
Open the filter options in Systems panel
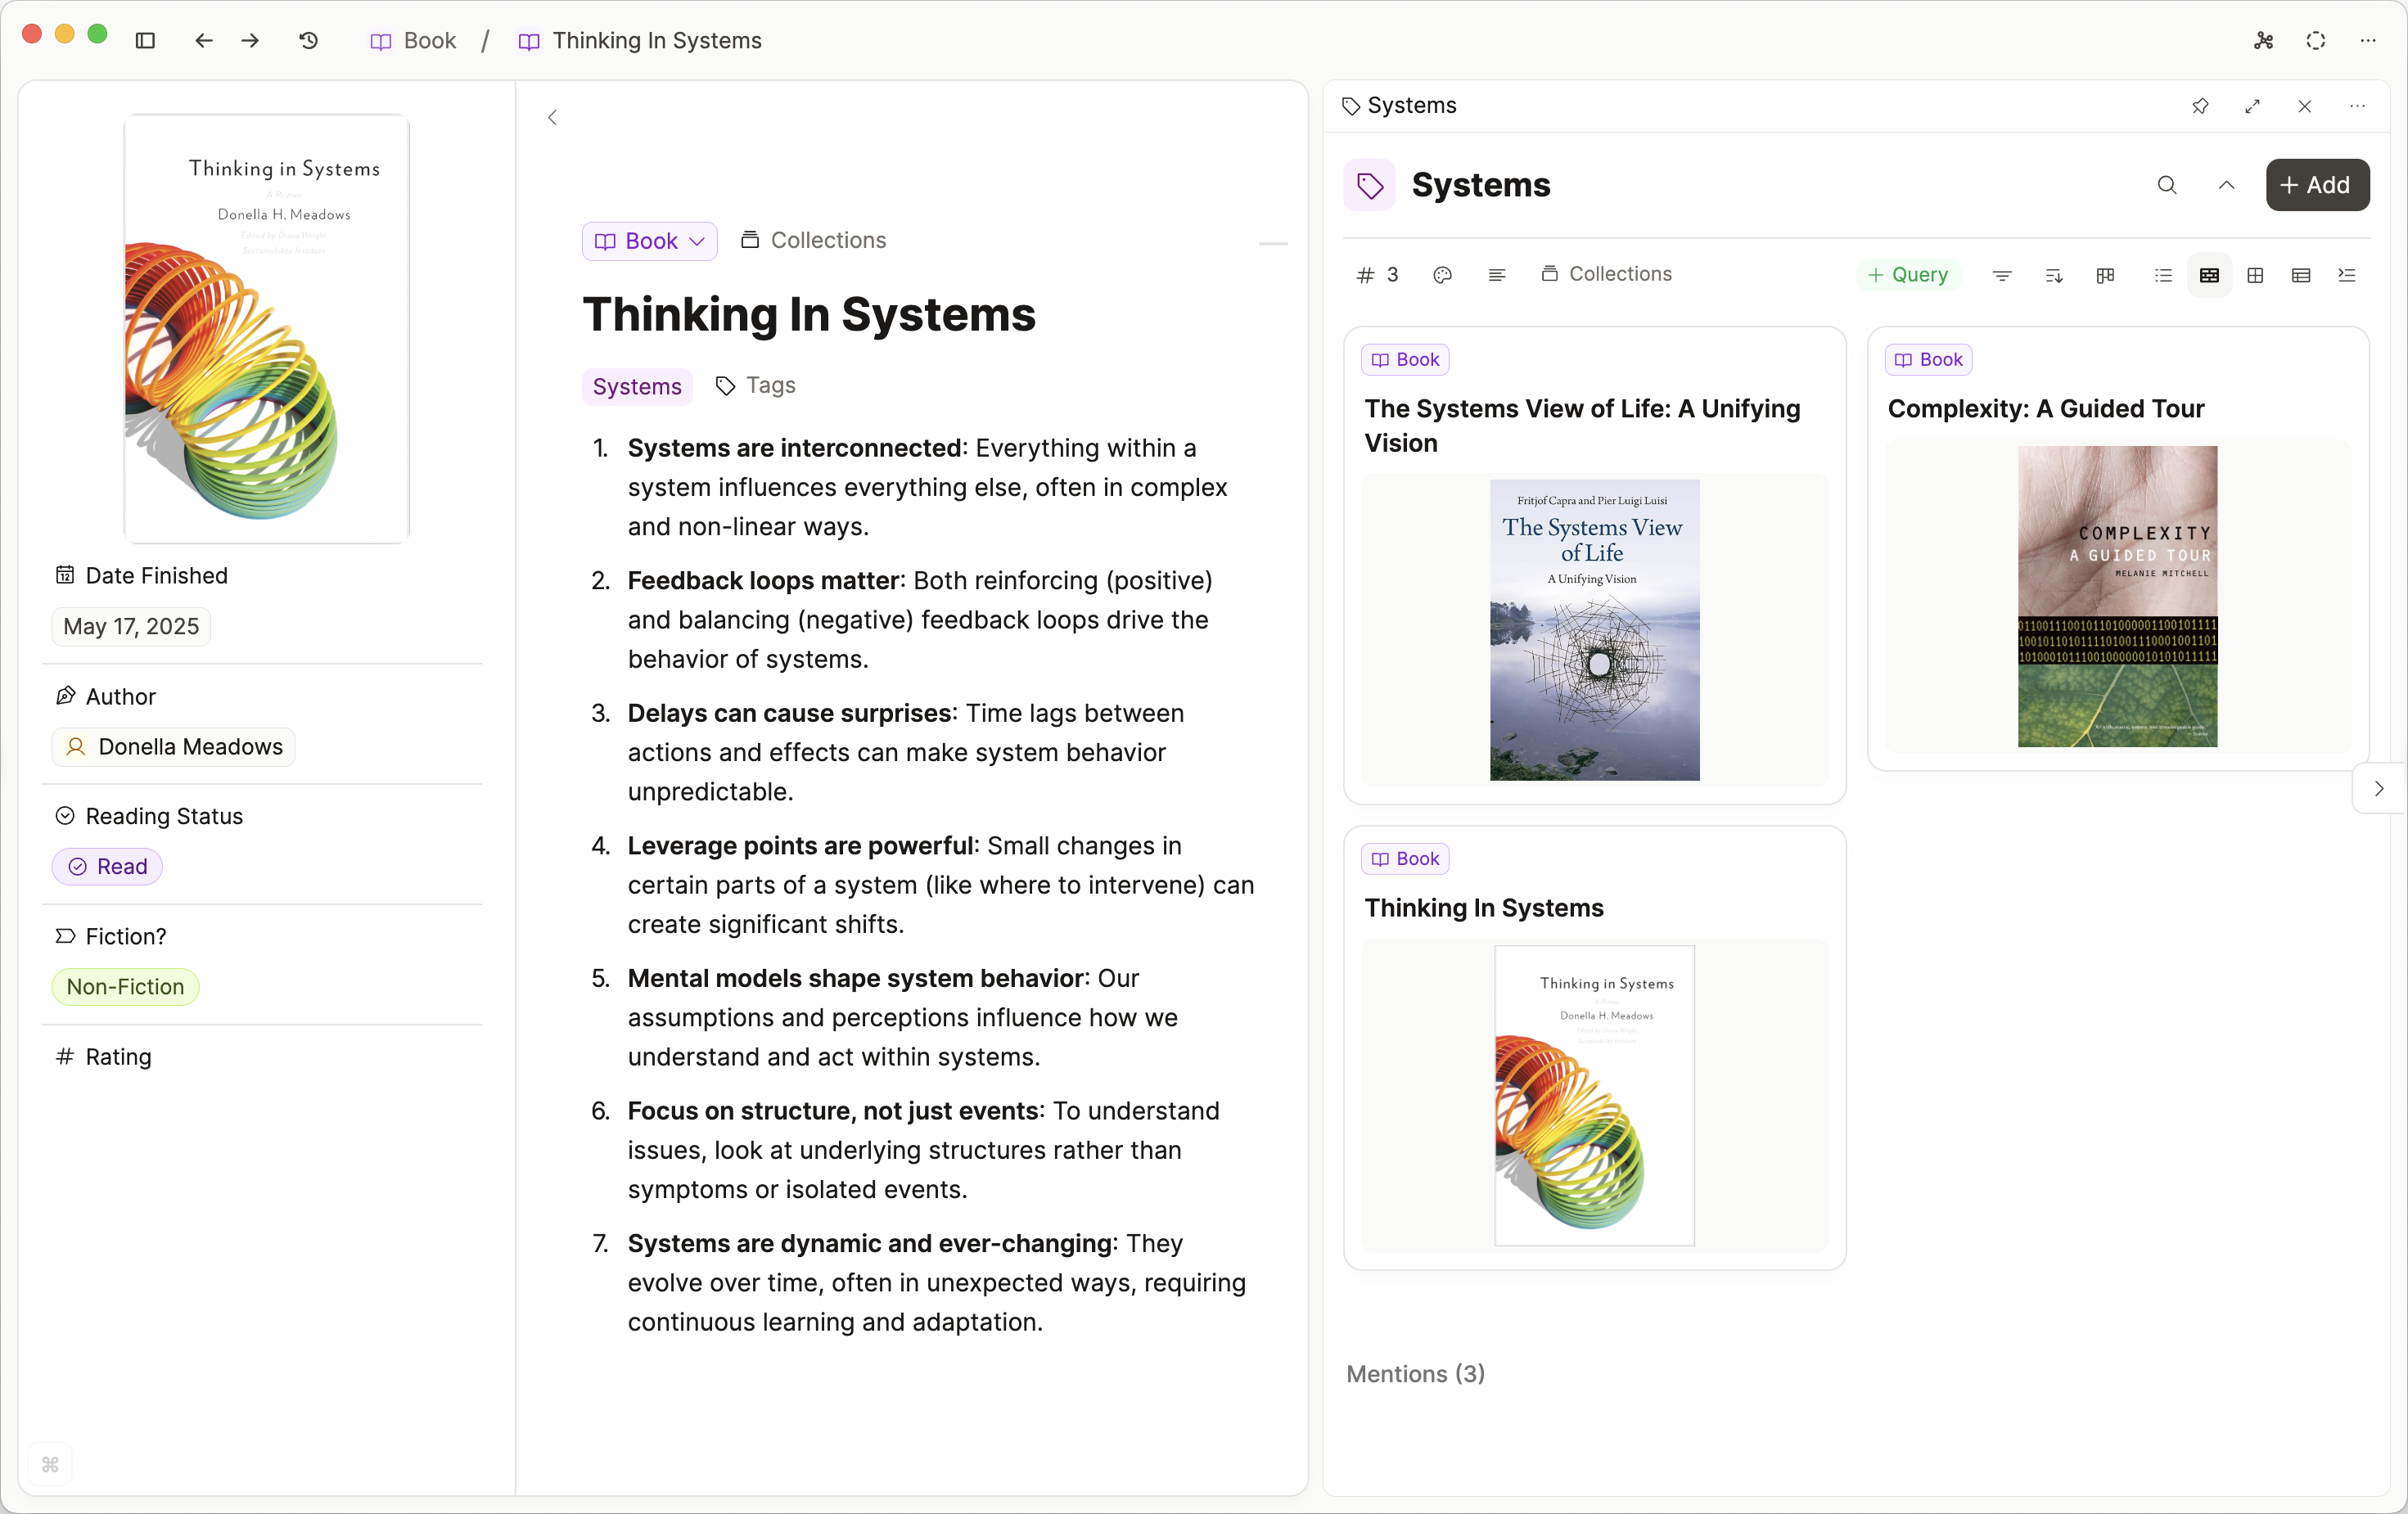pyautogui.click(x=2001, y=275)
